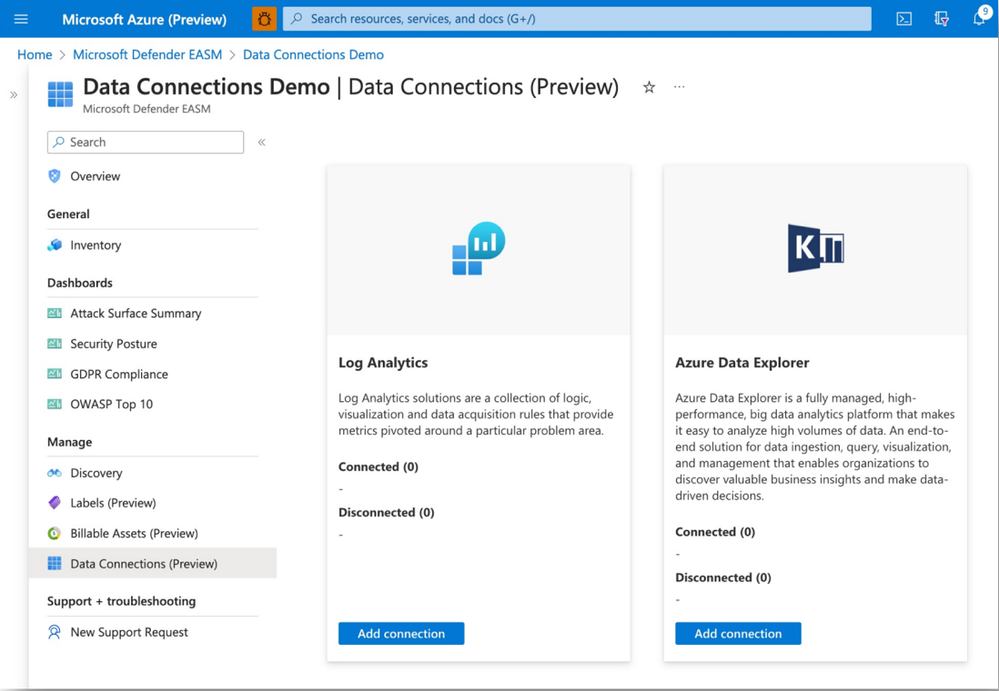Add an Azure Data Explorer connection
Image resolution: width=999 pixels, height=691 pixels.
(x=738, y=634)
